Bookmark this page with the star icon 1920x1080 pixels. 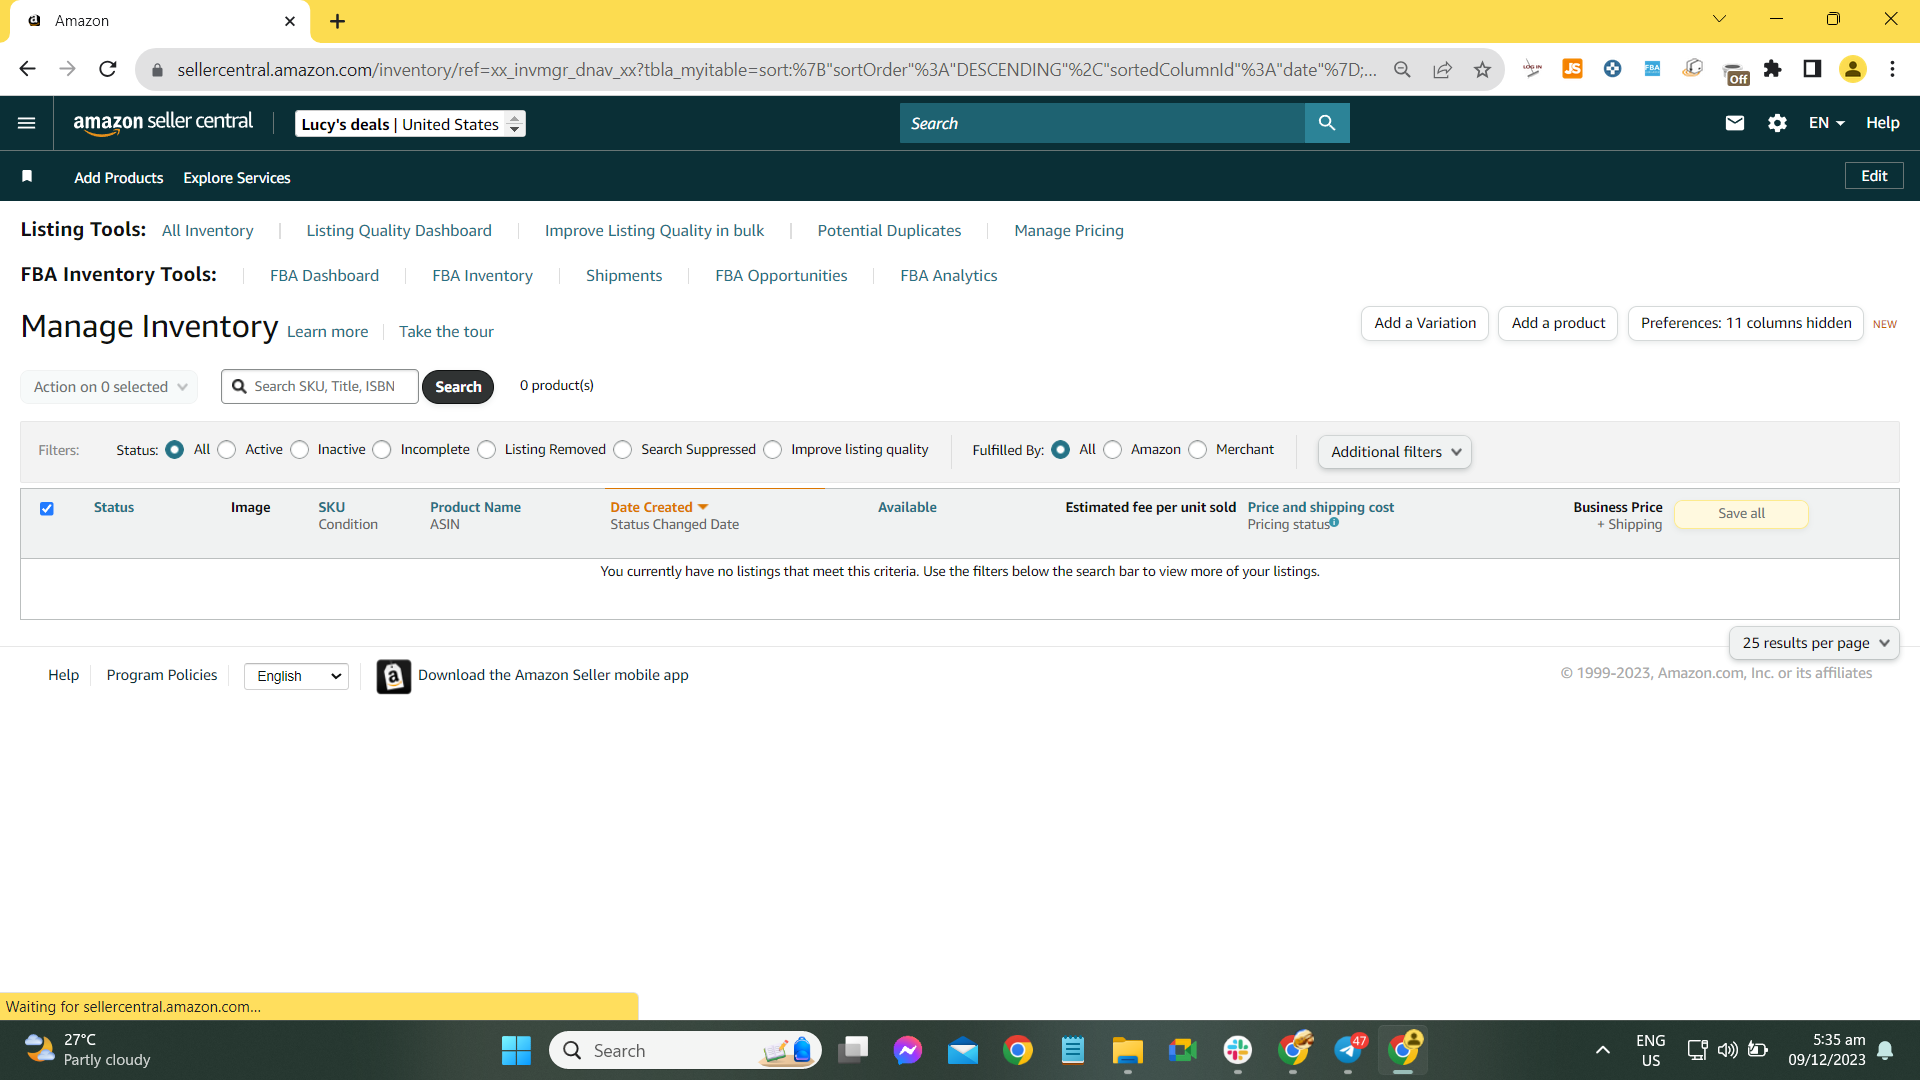1482,69
